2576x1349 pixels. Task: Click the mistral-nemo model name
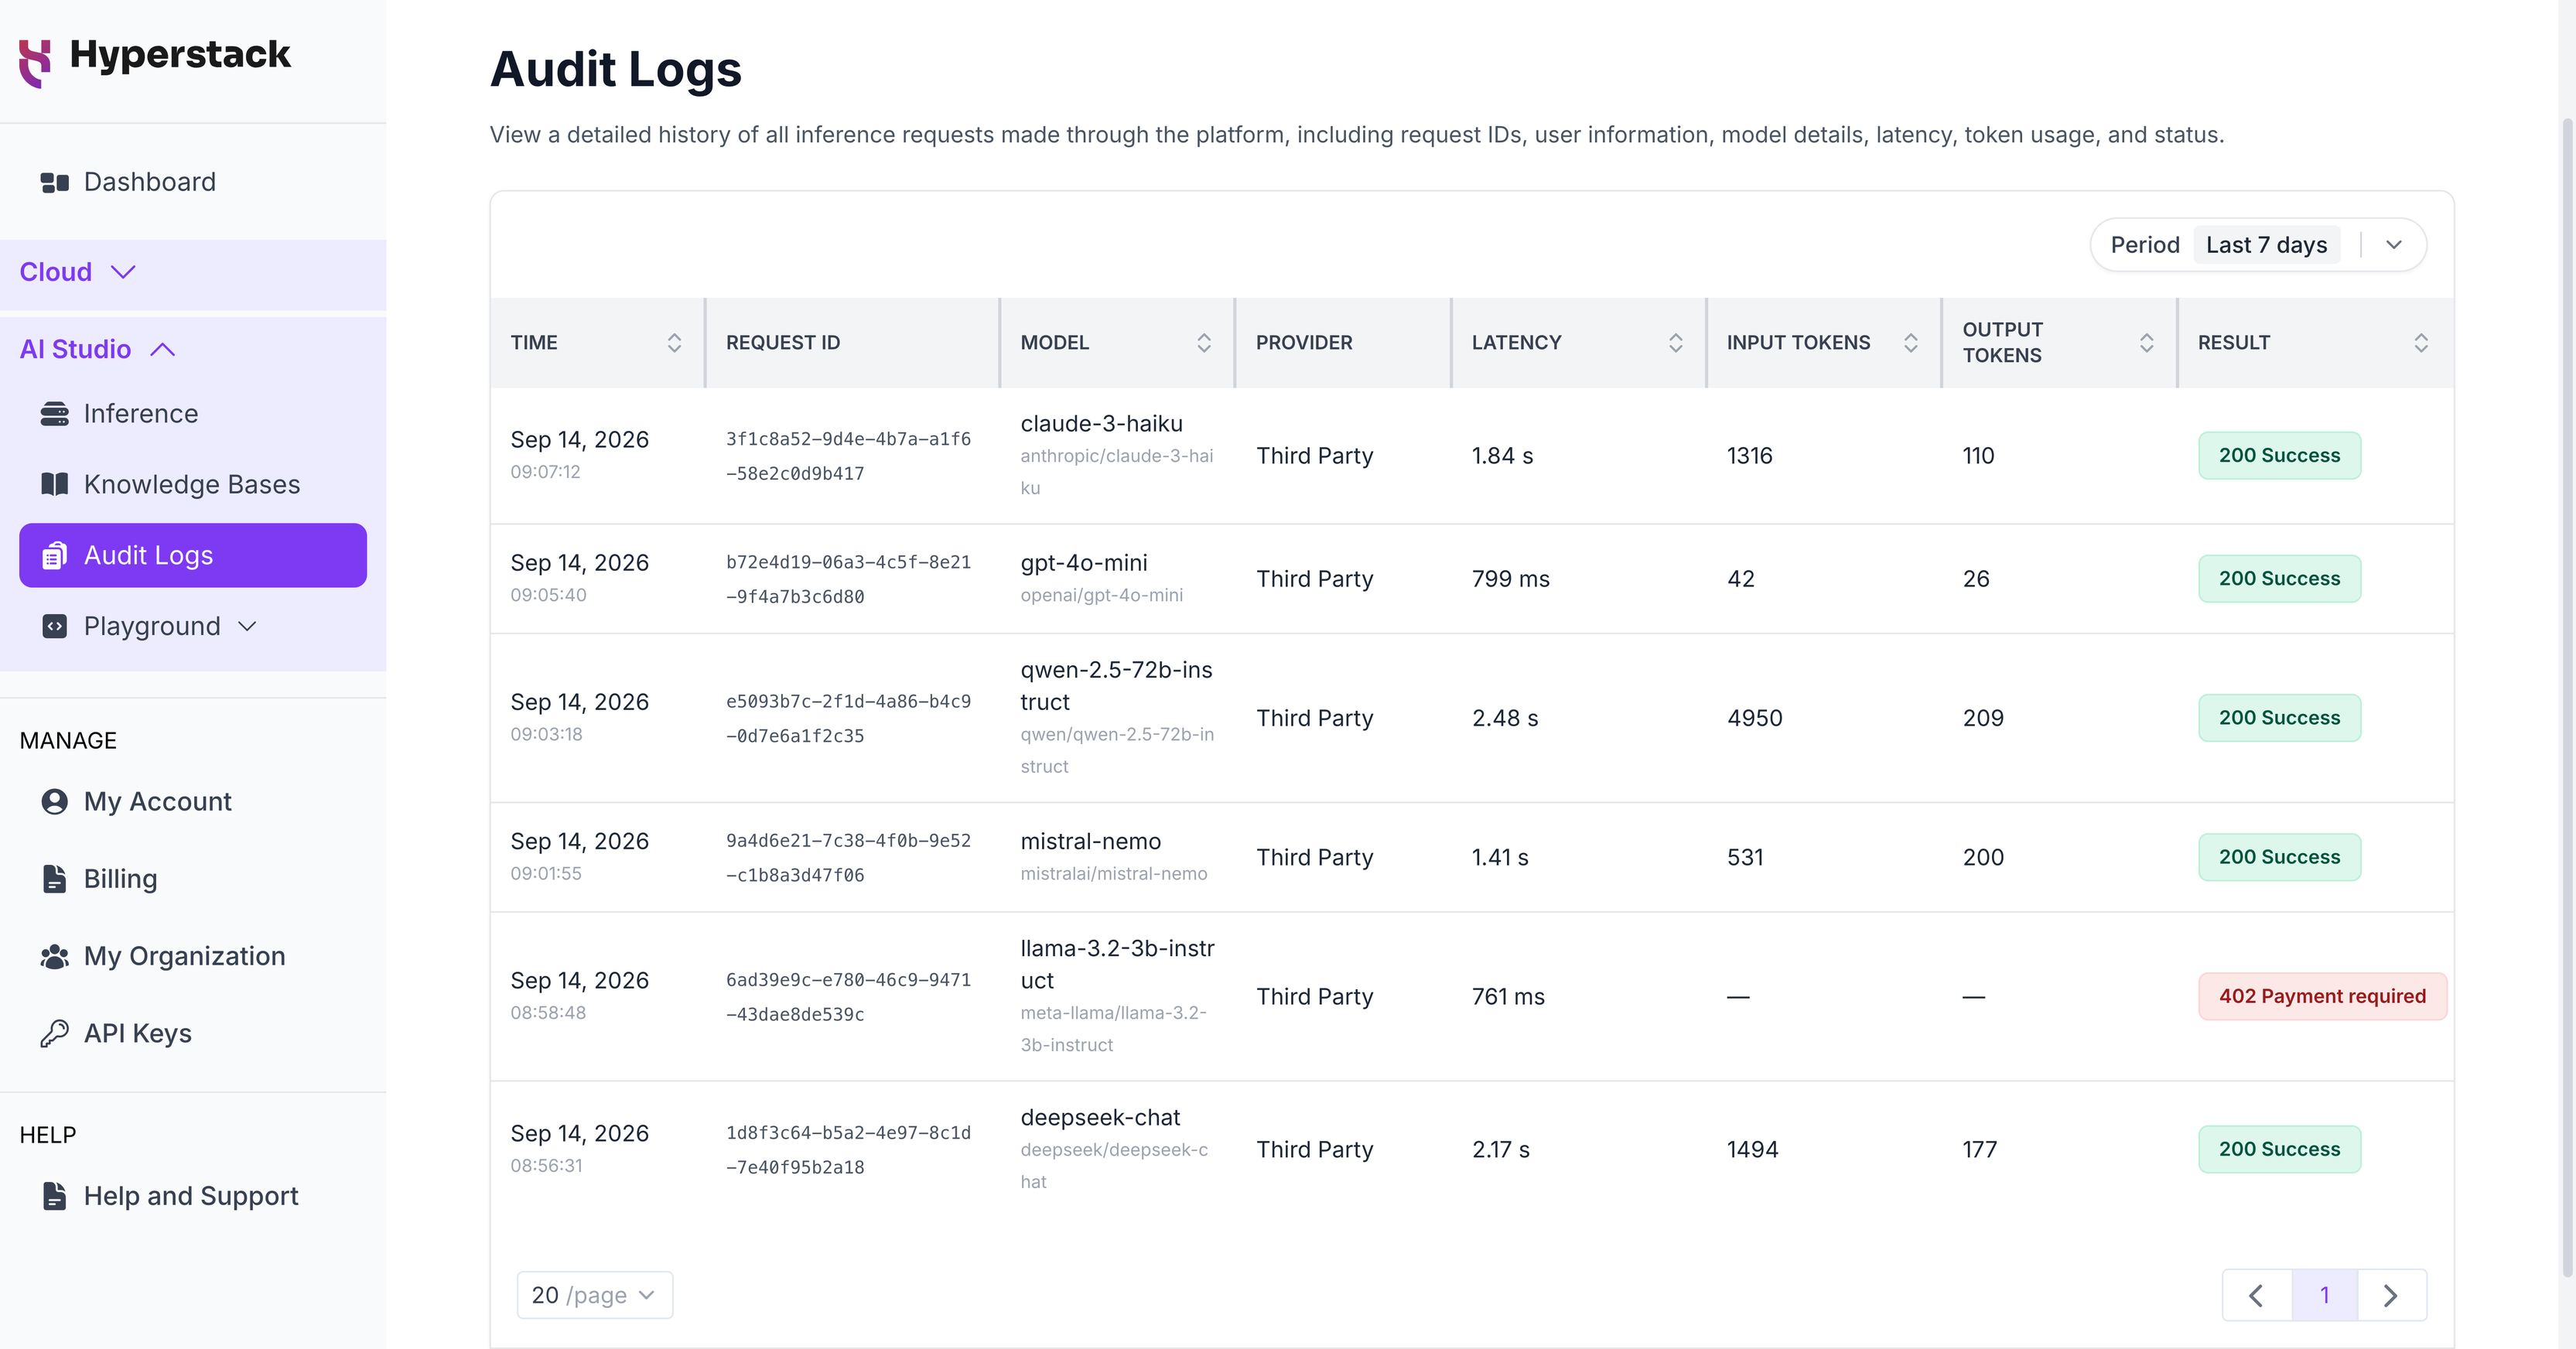tap(1090, 842)
